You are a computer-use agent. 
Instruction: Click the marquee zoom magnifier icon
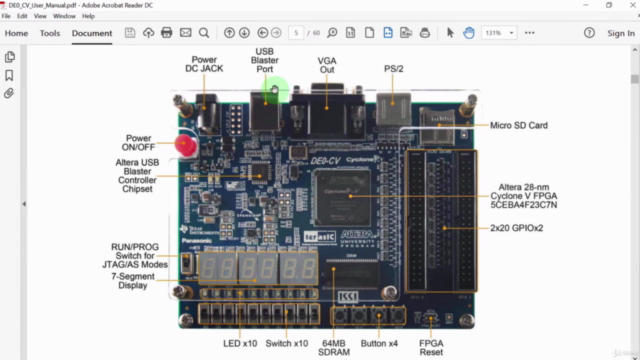[332, 33]
